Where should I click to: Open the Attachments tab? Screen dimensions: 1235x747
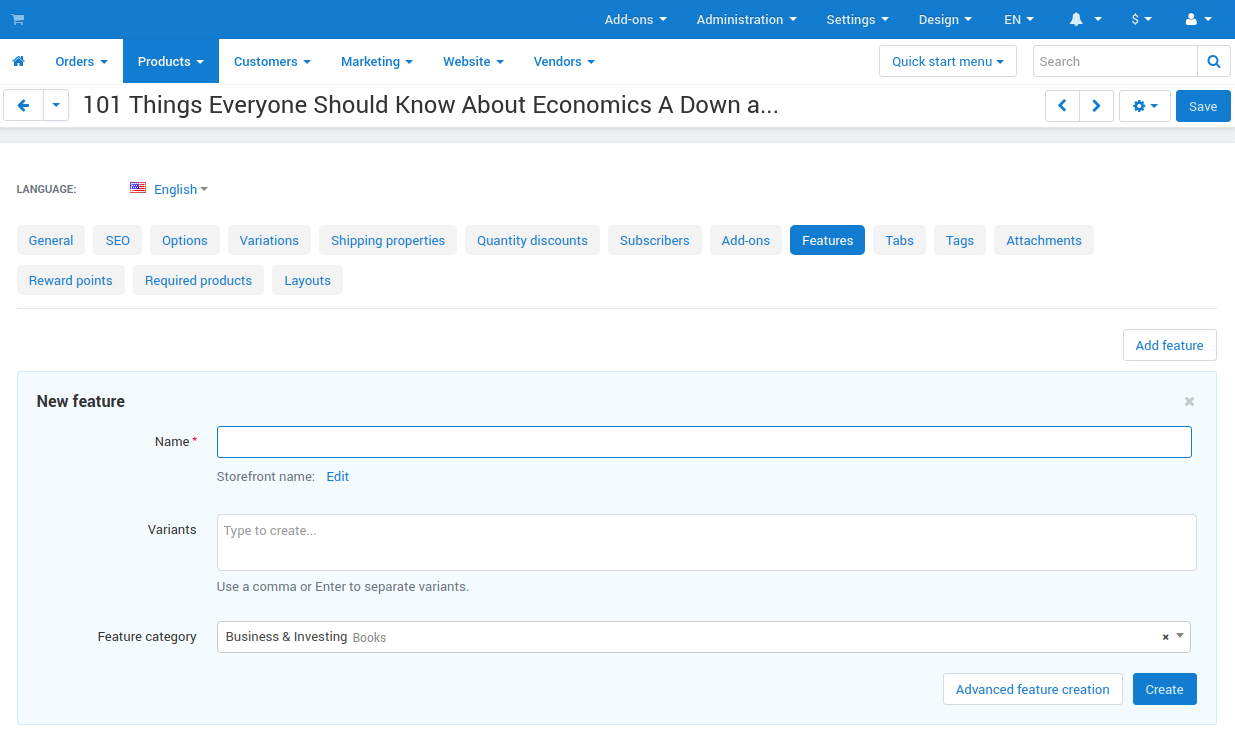tap(1044, 240)
